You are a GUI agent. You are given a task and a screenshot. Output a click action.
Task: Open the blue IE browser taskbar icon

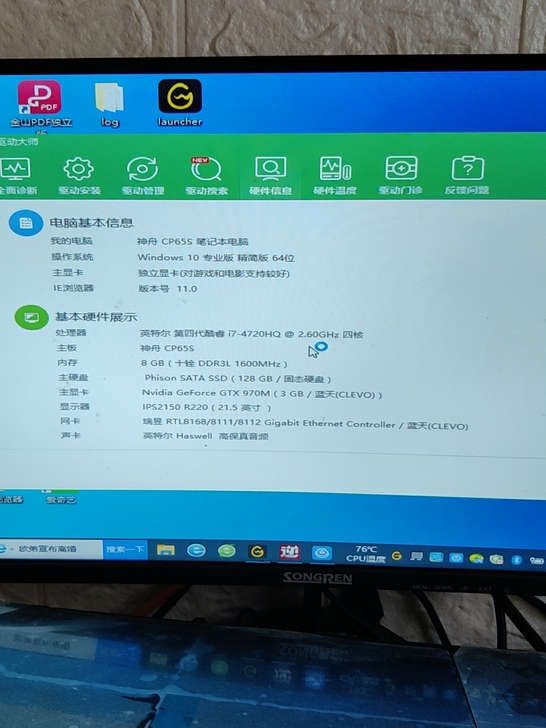pos(196,551)
